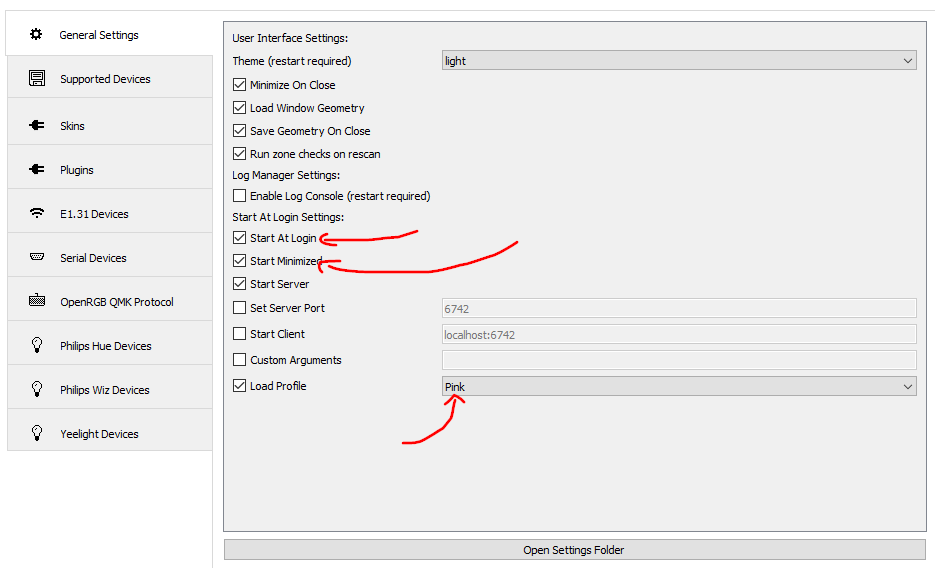
Task: Disable the Start Minimized checkbox
Action: [239, 261]
